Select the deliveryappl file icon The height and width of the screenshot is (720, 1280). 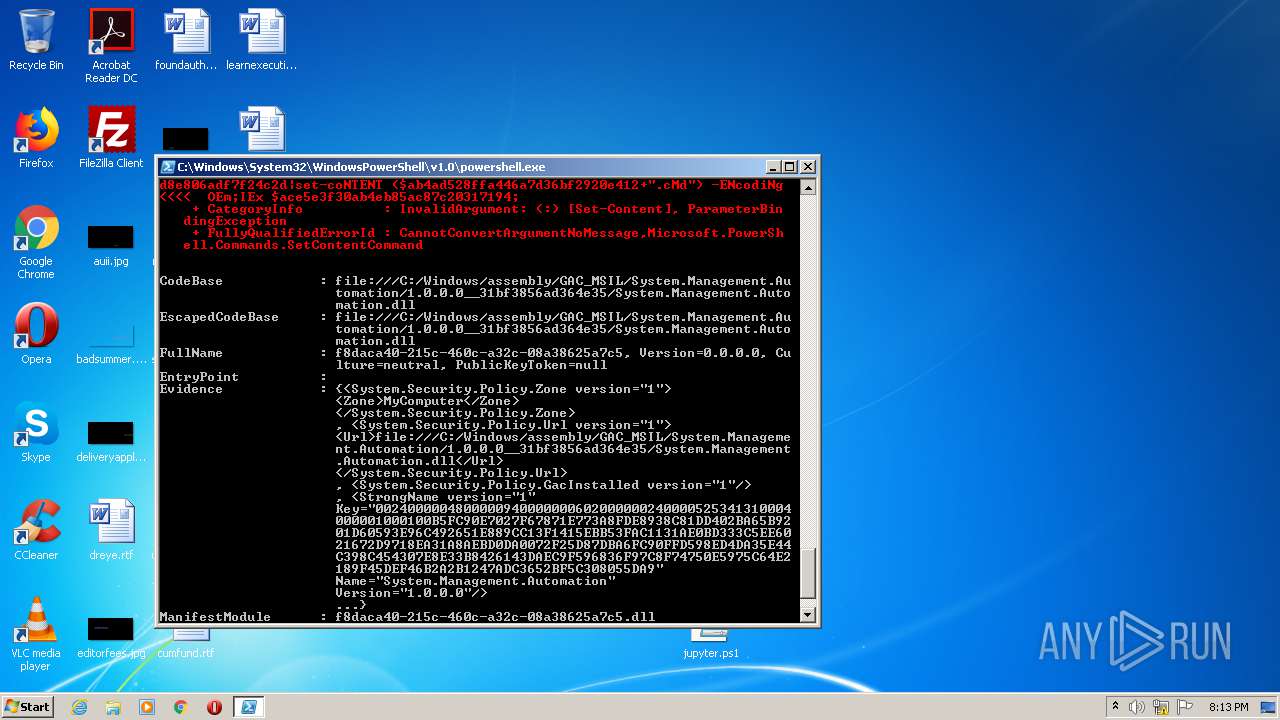pyautogui.click(x=111, y=441)
